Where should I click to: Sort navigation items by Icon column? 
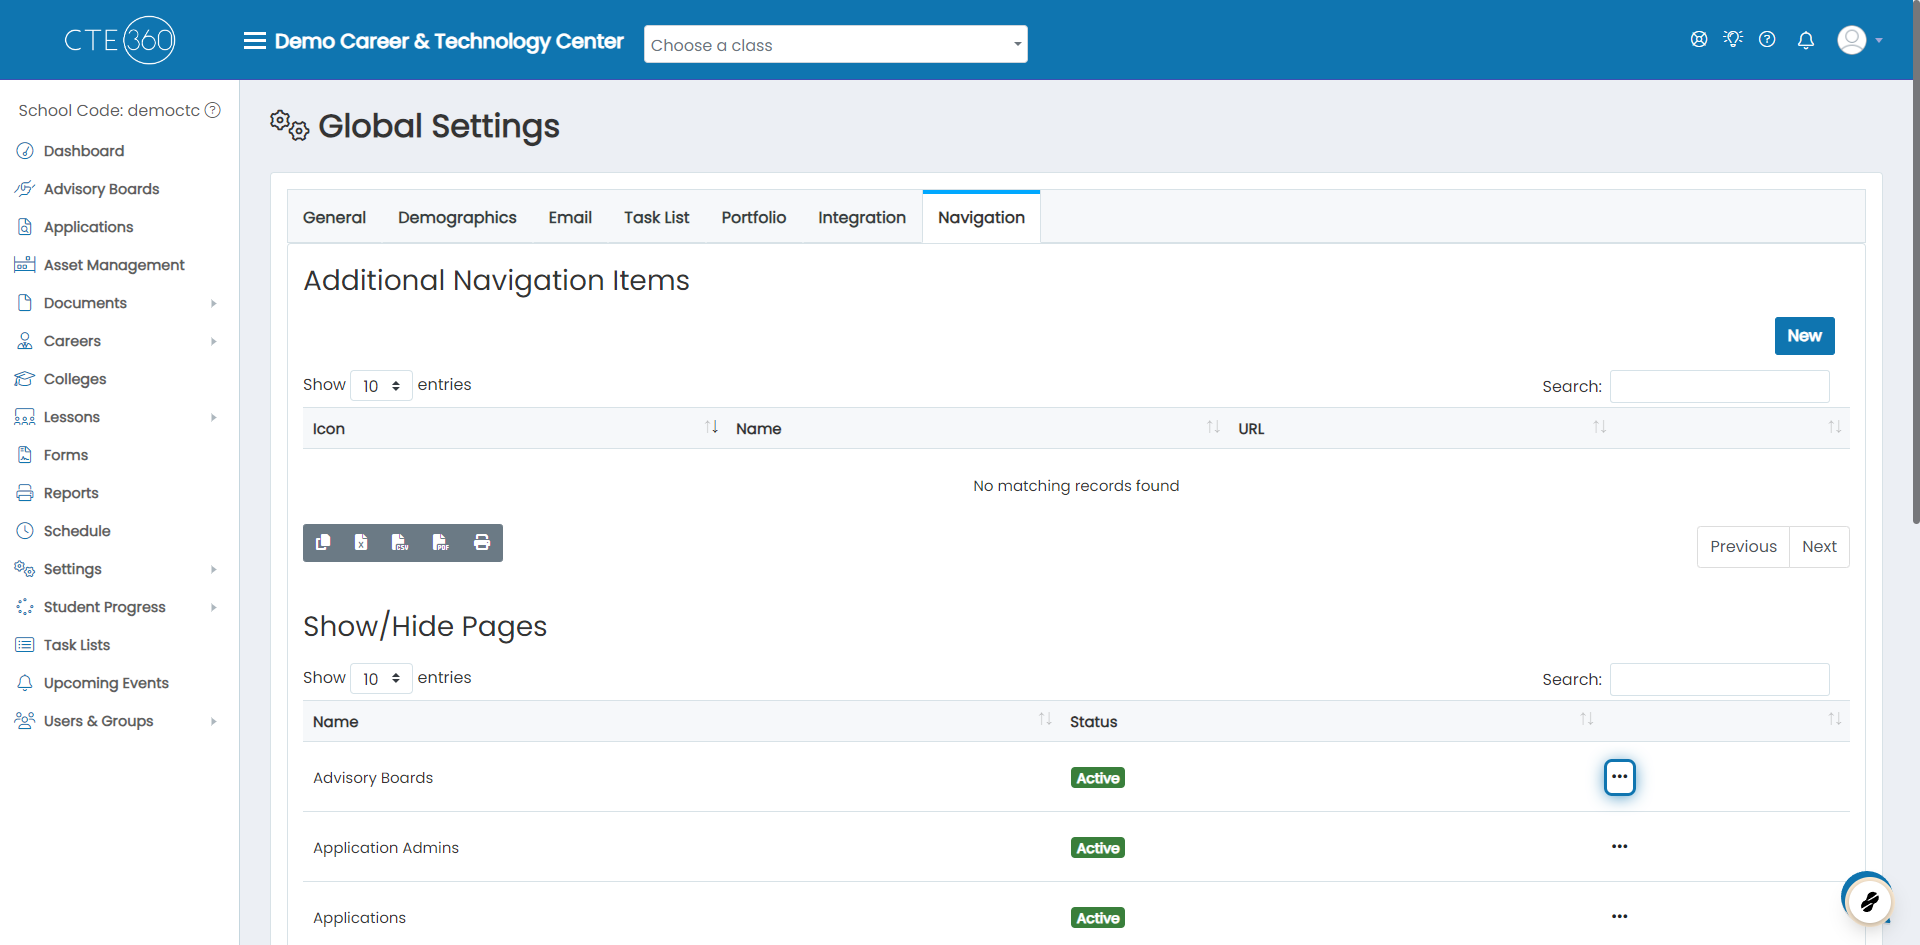pyautogui.click(x=514, y=428)
